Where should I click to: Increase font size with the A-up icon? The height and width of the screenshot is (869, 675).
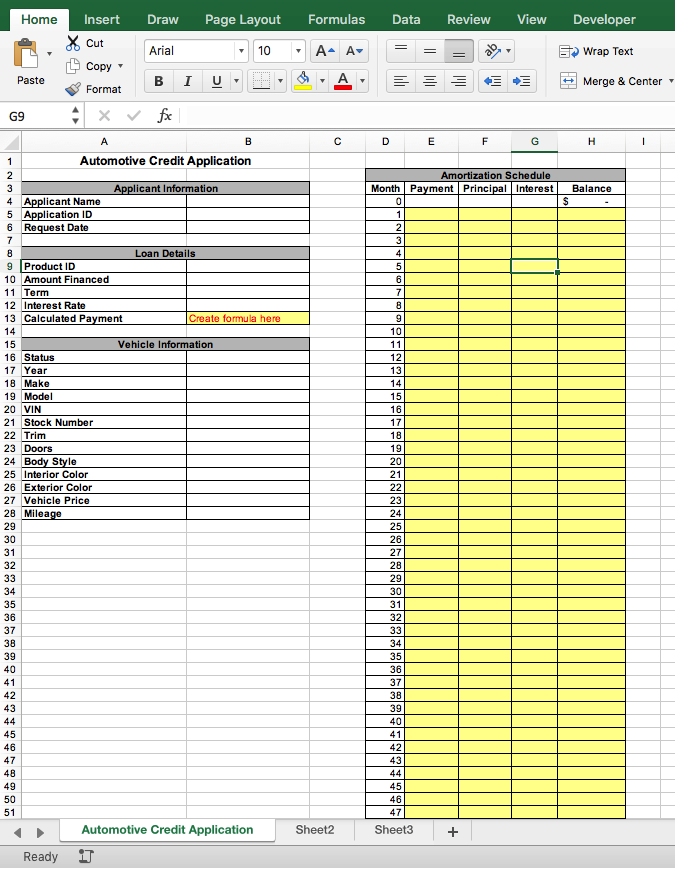325,51
